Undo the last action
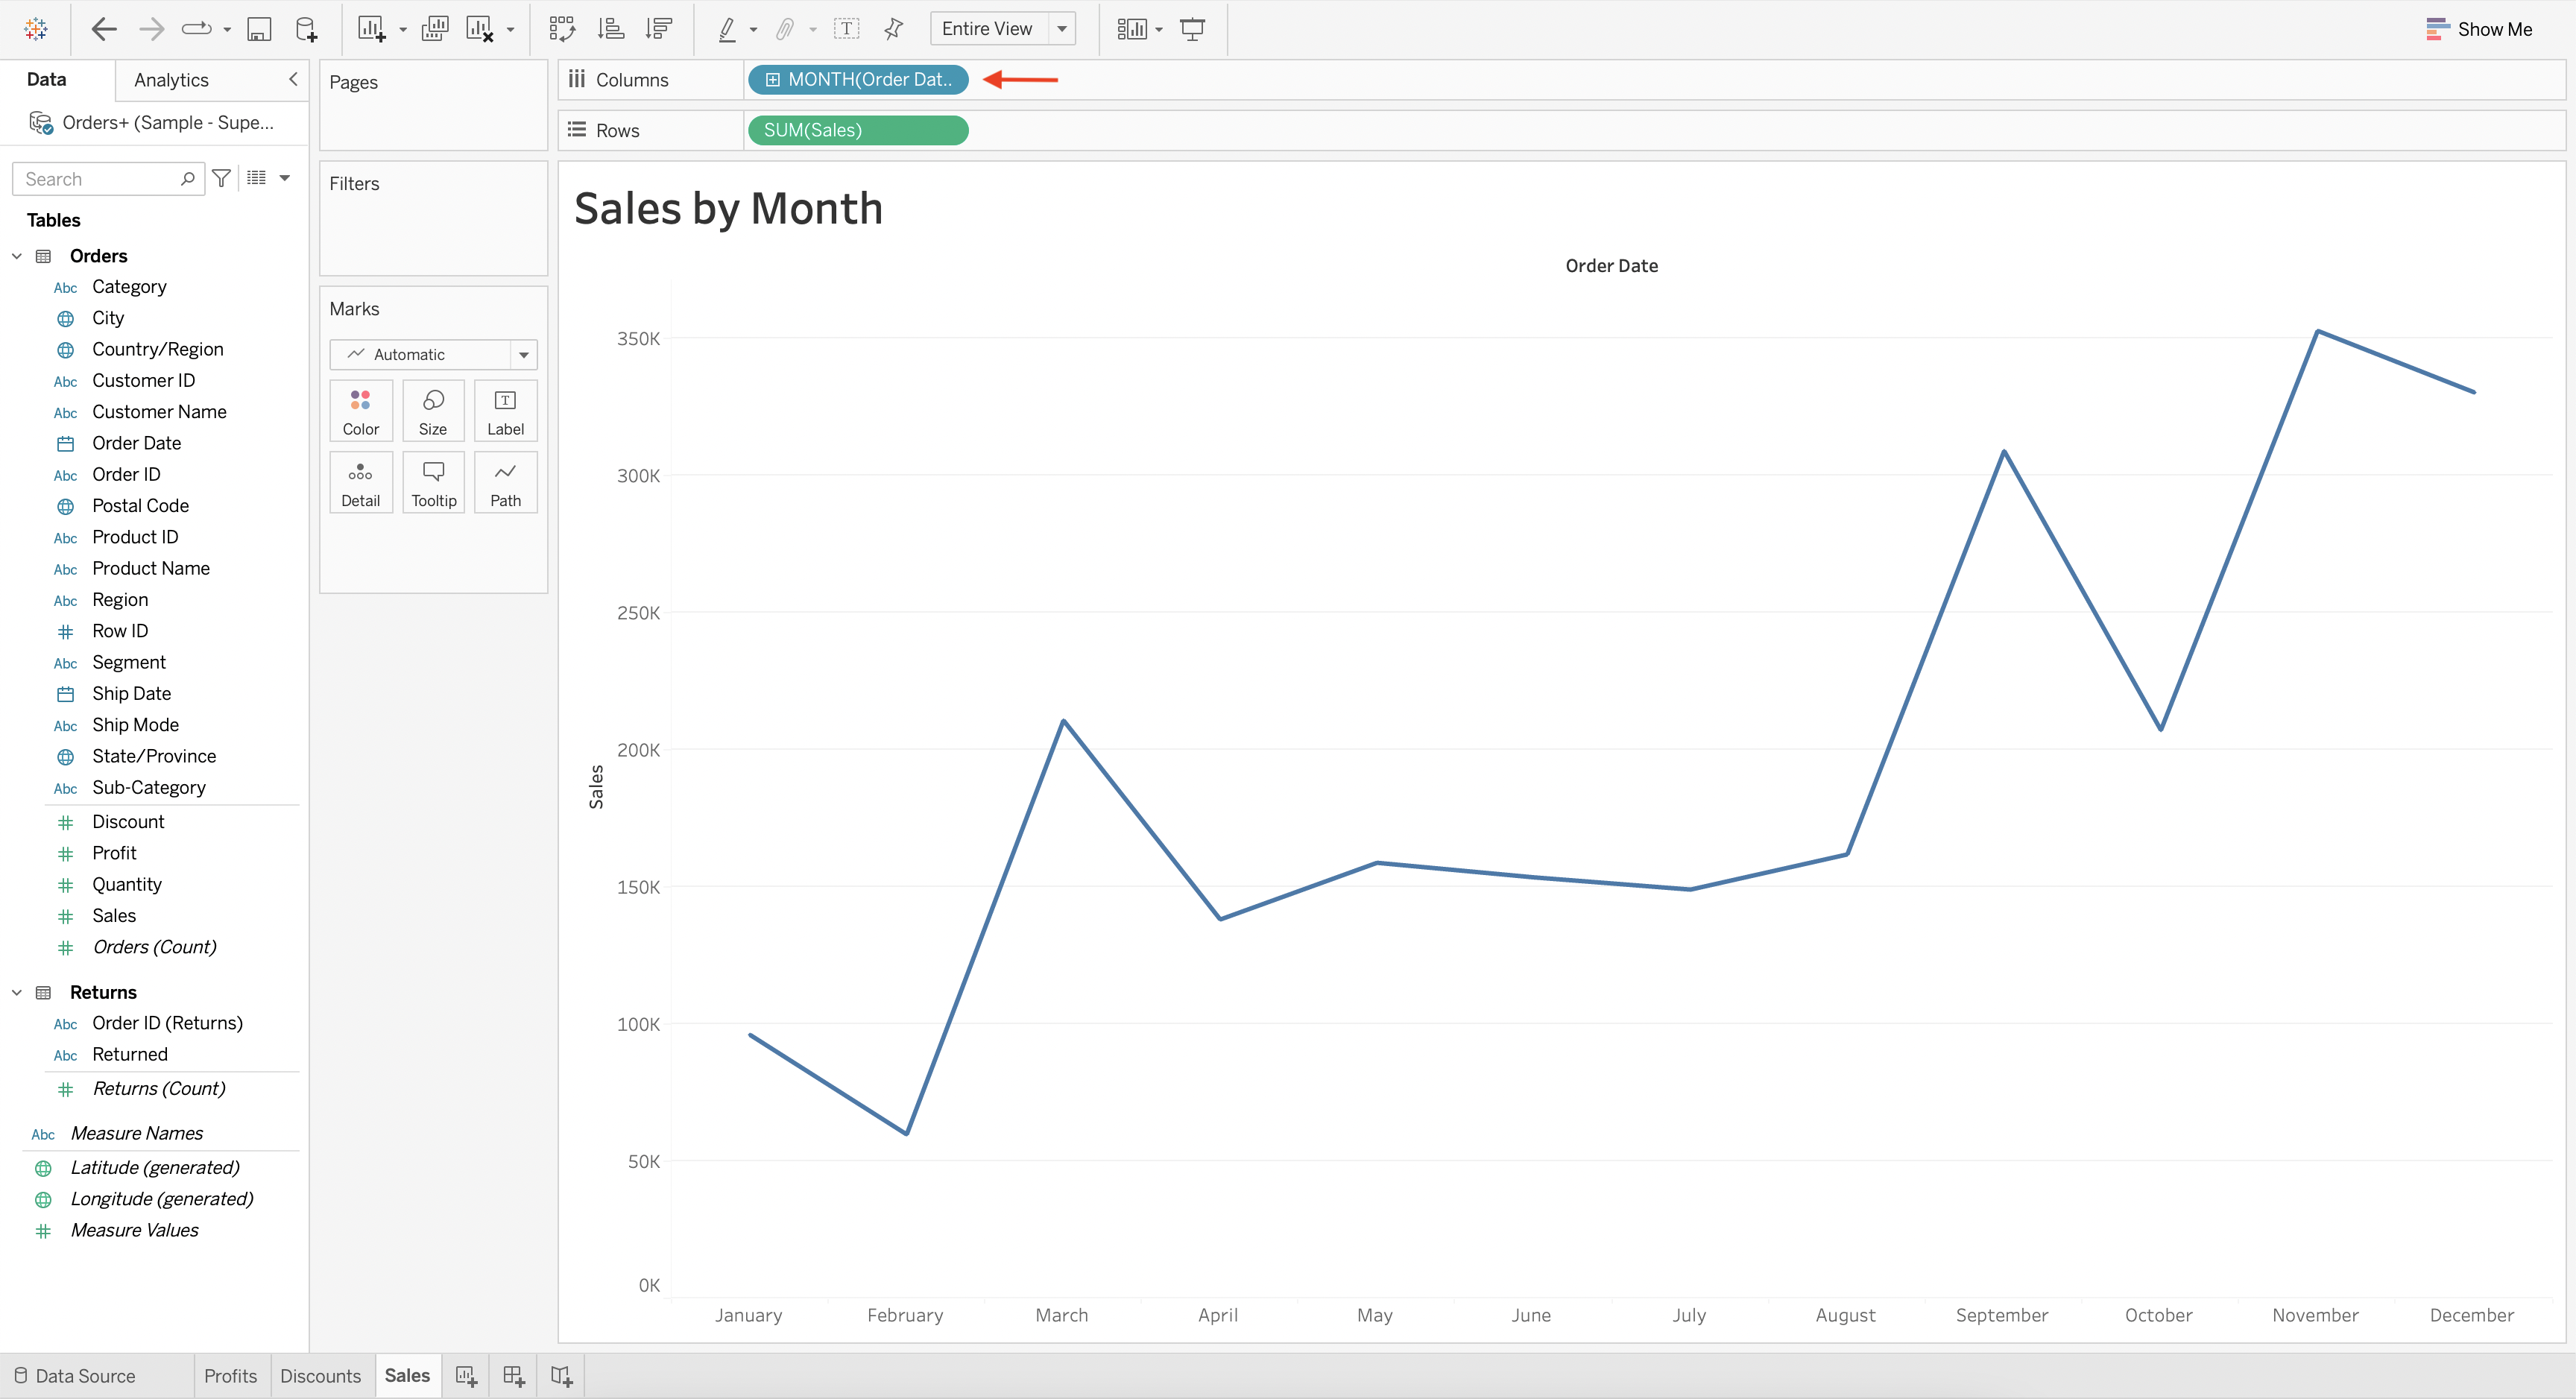Image resolution: width=2576 pixels, height=1399 pixels. pos(103,28)
